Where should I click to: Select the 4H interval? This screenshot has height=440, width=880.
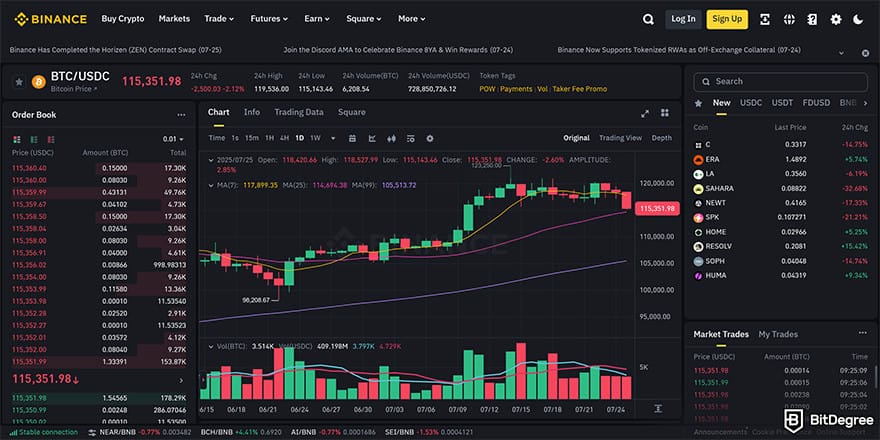click(285, 138)
